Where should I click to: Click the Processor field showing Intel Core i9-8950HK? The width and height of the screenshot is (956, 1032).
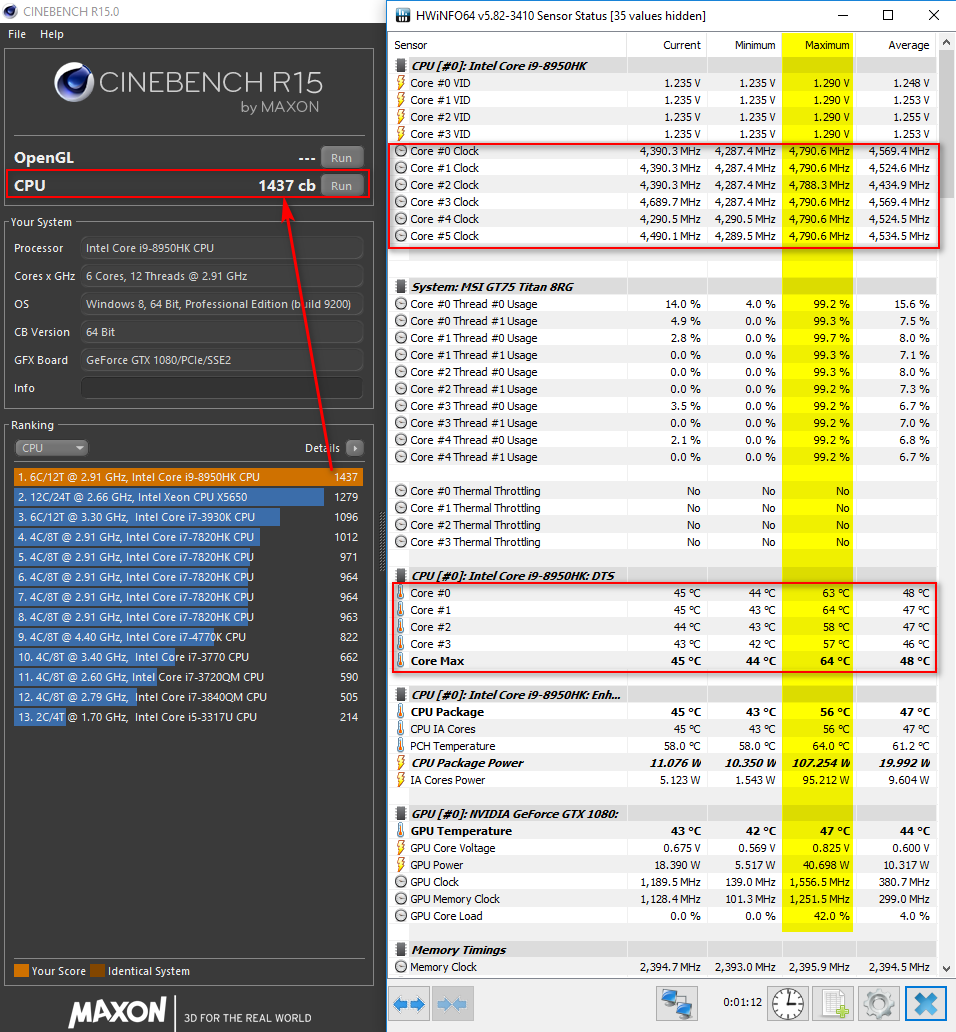pyautogui.click(x=222, y=248)
